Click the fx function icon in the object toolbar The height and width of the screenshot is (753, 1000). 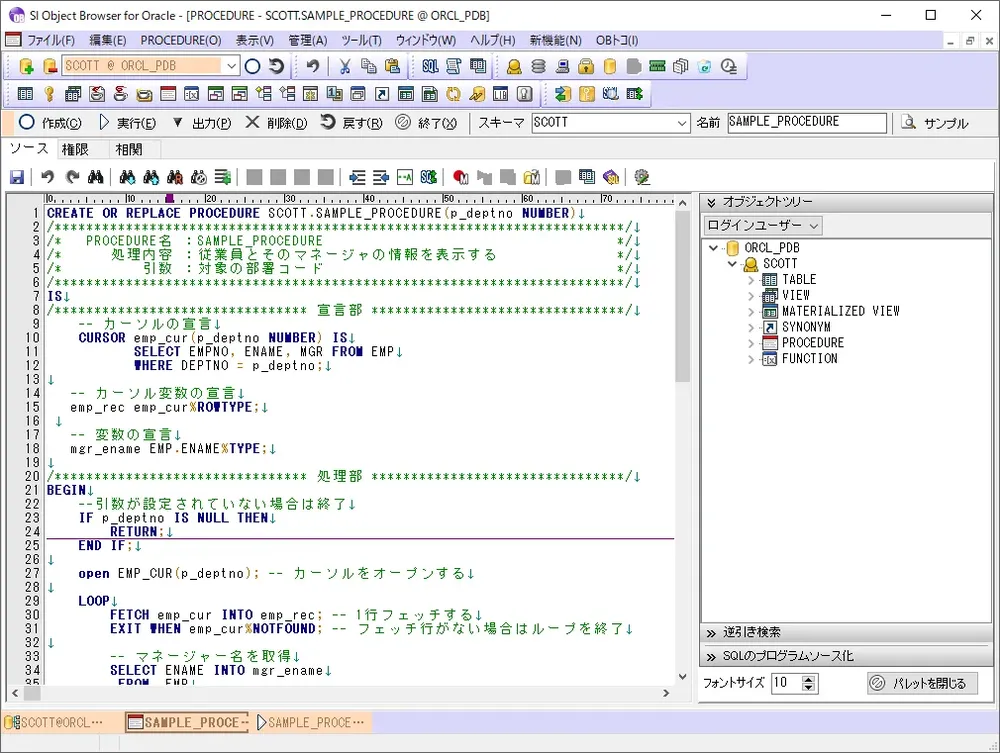pyautogui.click(x=191, y=94)
